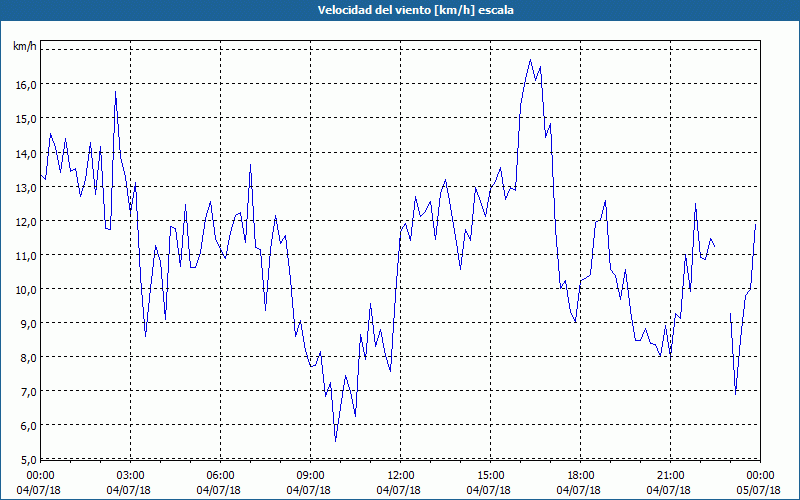
Task: Click the '05/07/18' date label
Action: [758, 490]
